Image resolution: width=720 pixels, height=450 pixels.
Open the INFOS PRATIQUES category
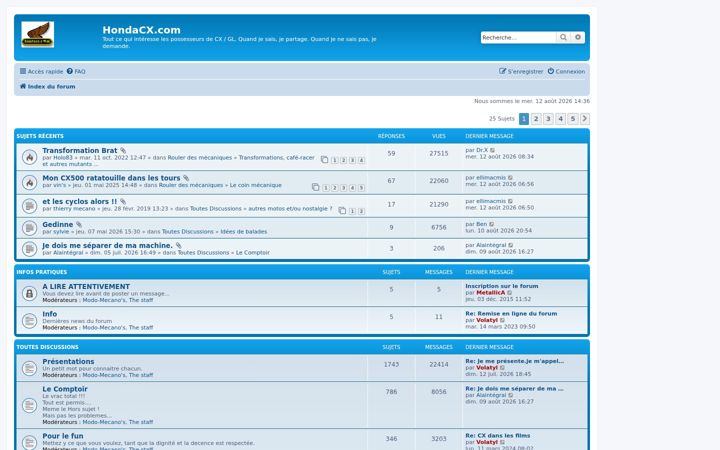(42, 272)
